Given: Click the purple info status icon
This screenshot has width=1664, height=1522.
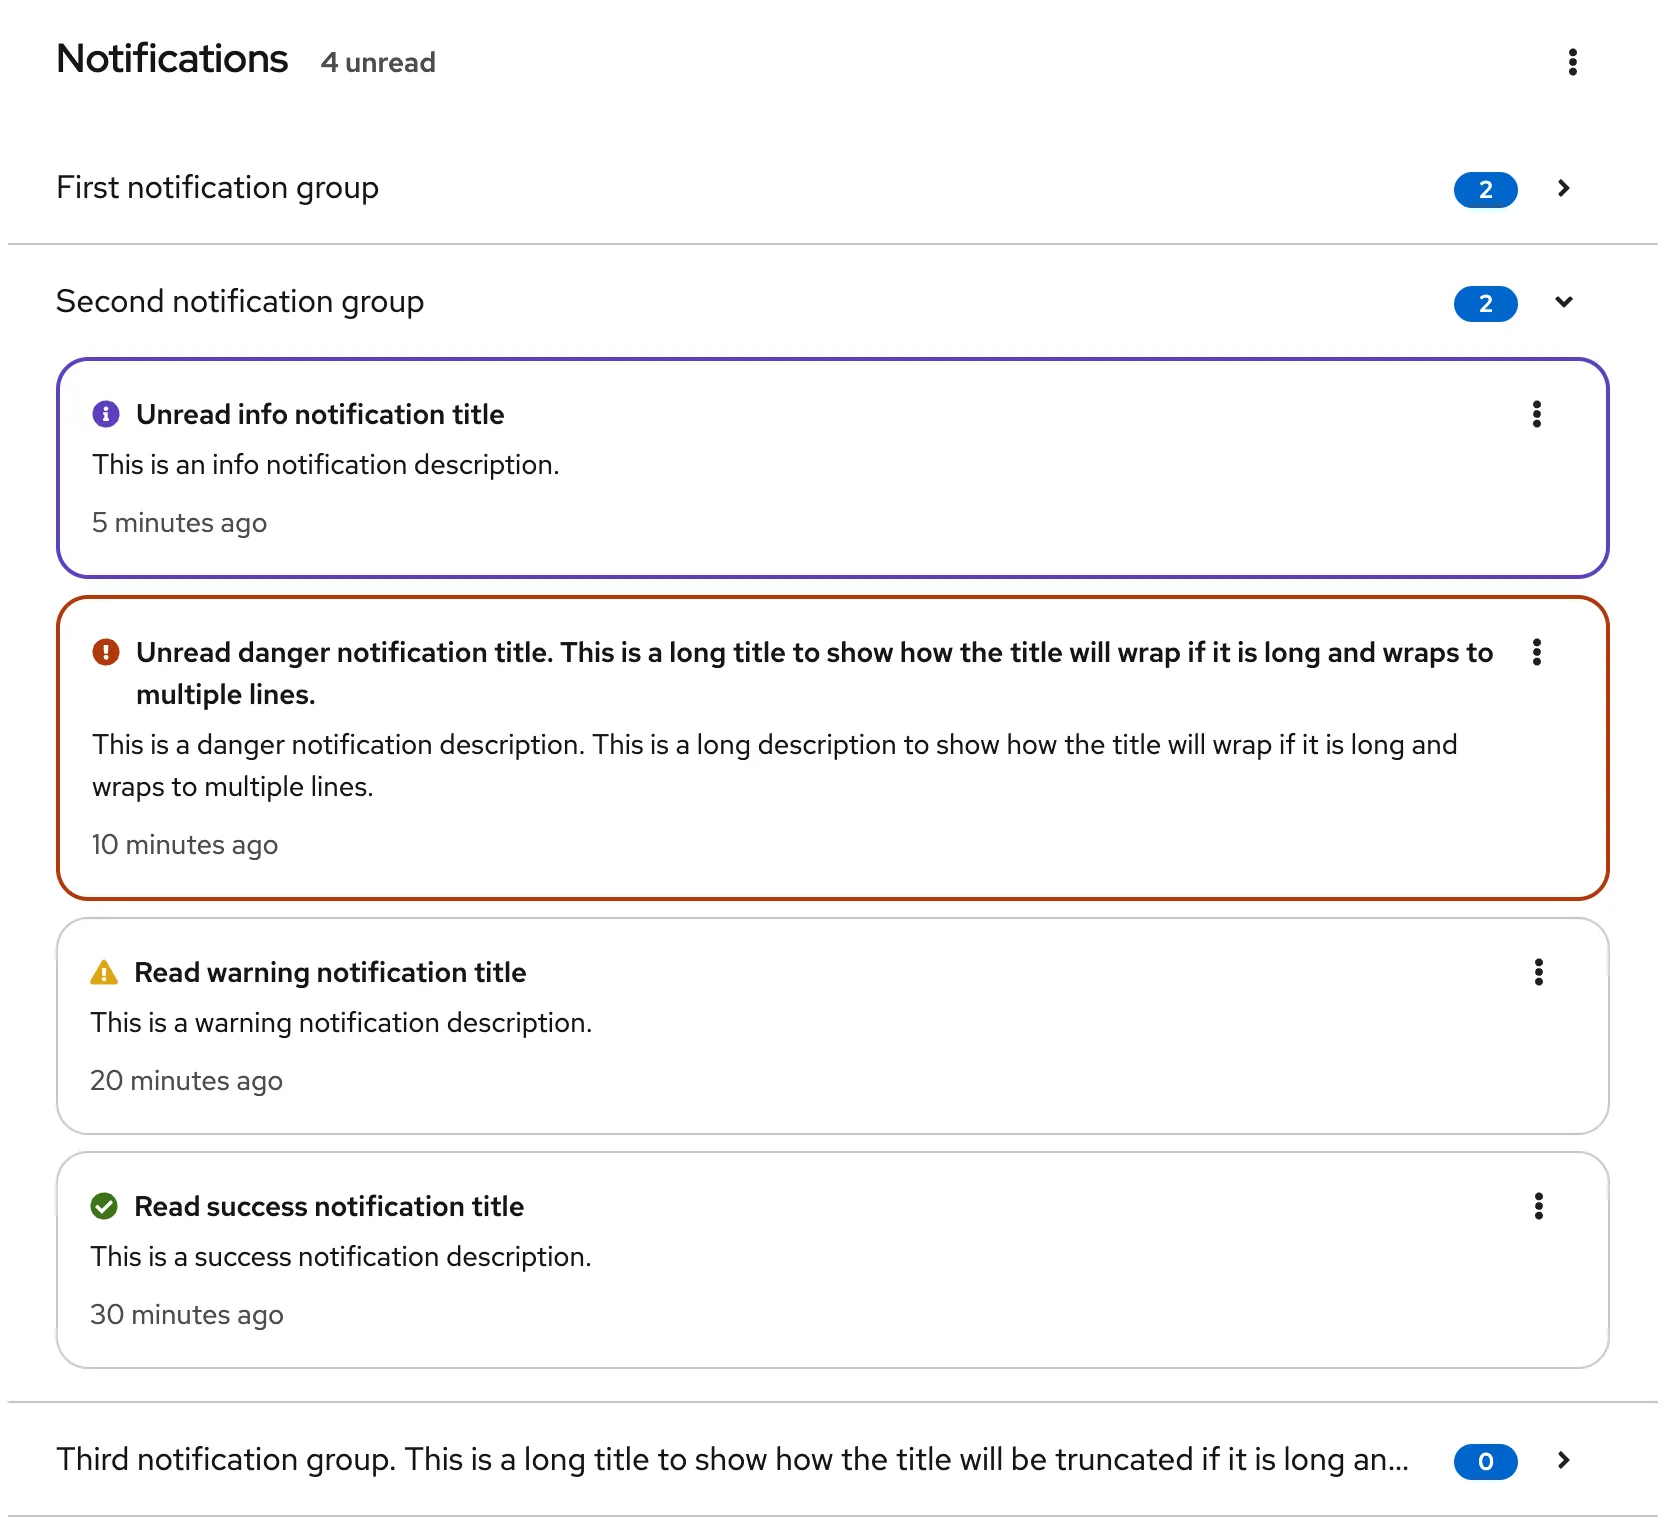Looking at the screenshot, I should coord(106,414).
